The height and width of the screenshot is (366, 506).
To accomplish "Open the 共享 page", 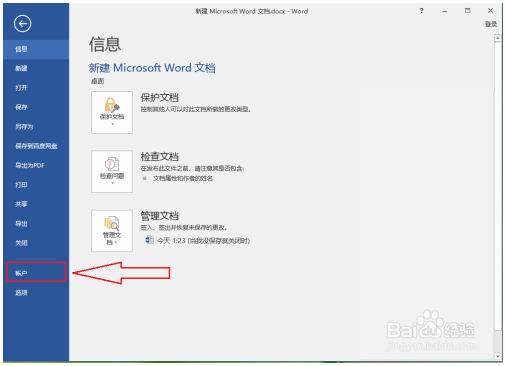I will (x=36, y=204).
